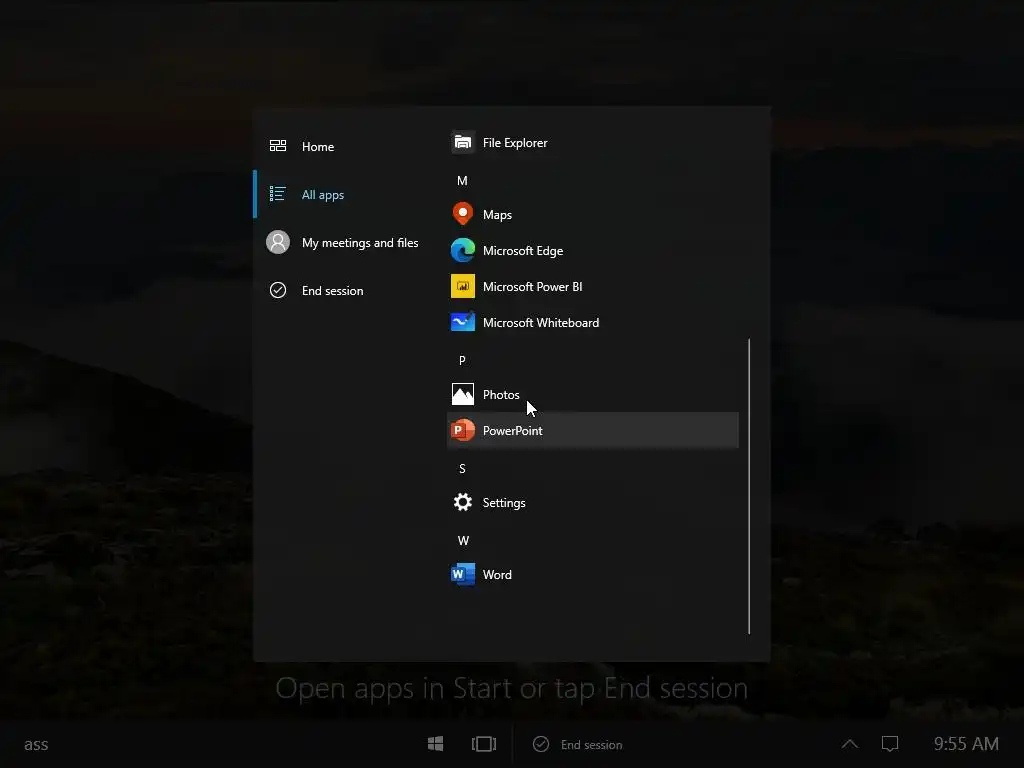Open the File Explorer app icon
Viewport: 1024px width, 768px height.
tap(462, 142)
